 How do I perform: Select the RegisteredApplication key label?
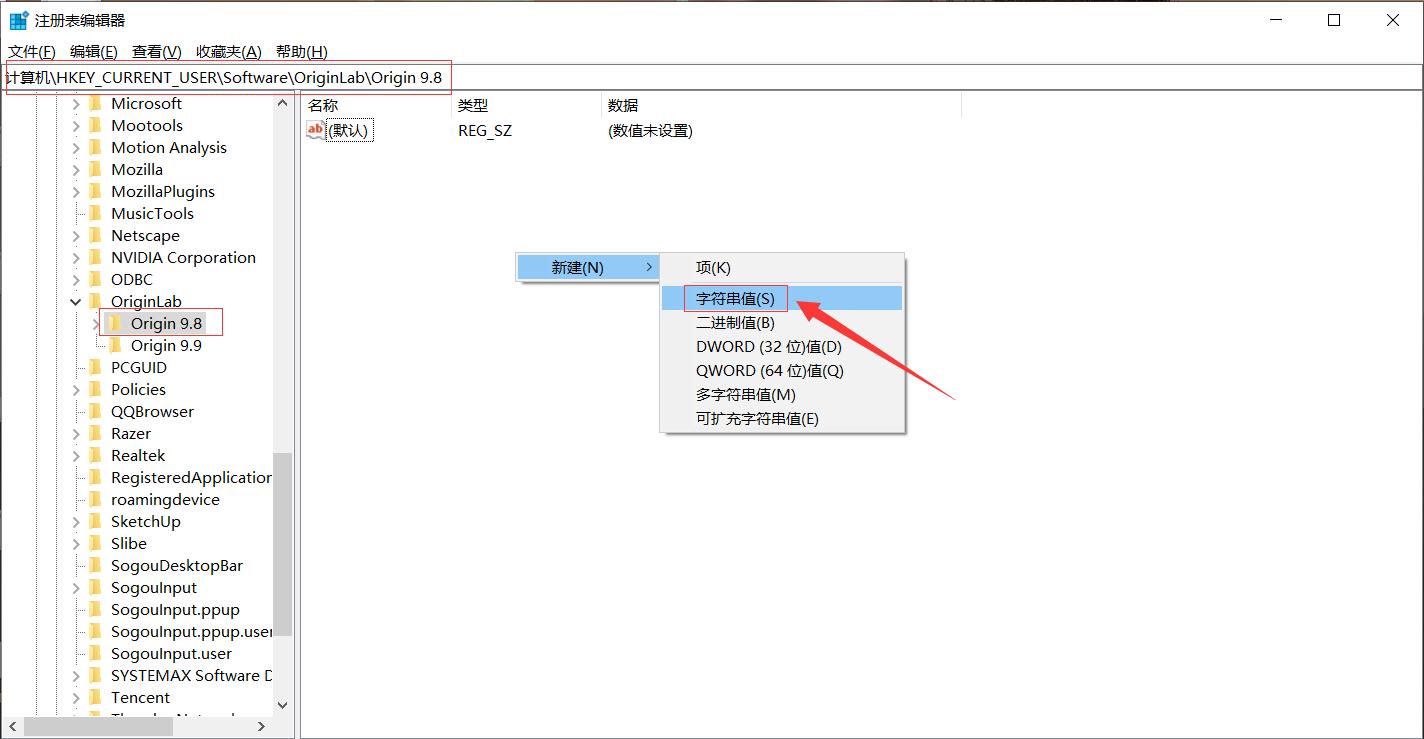click(x=191, y=478)
